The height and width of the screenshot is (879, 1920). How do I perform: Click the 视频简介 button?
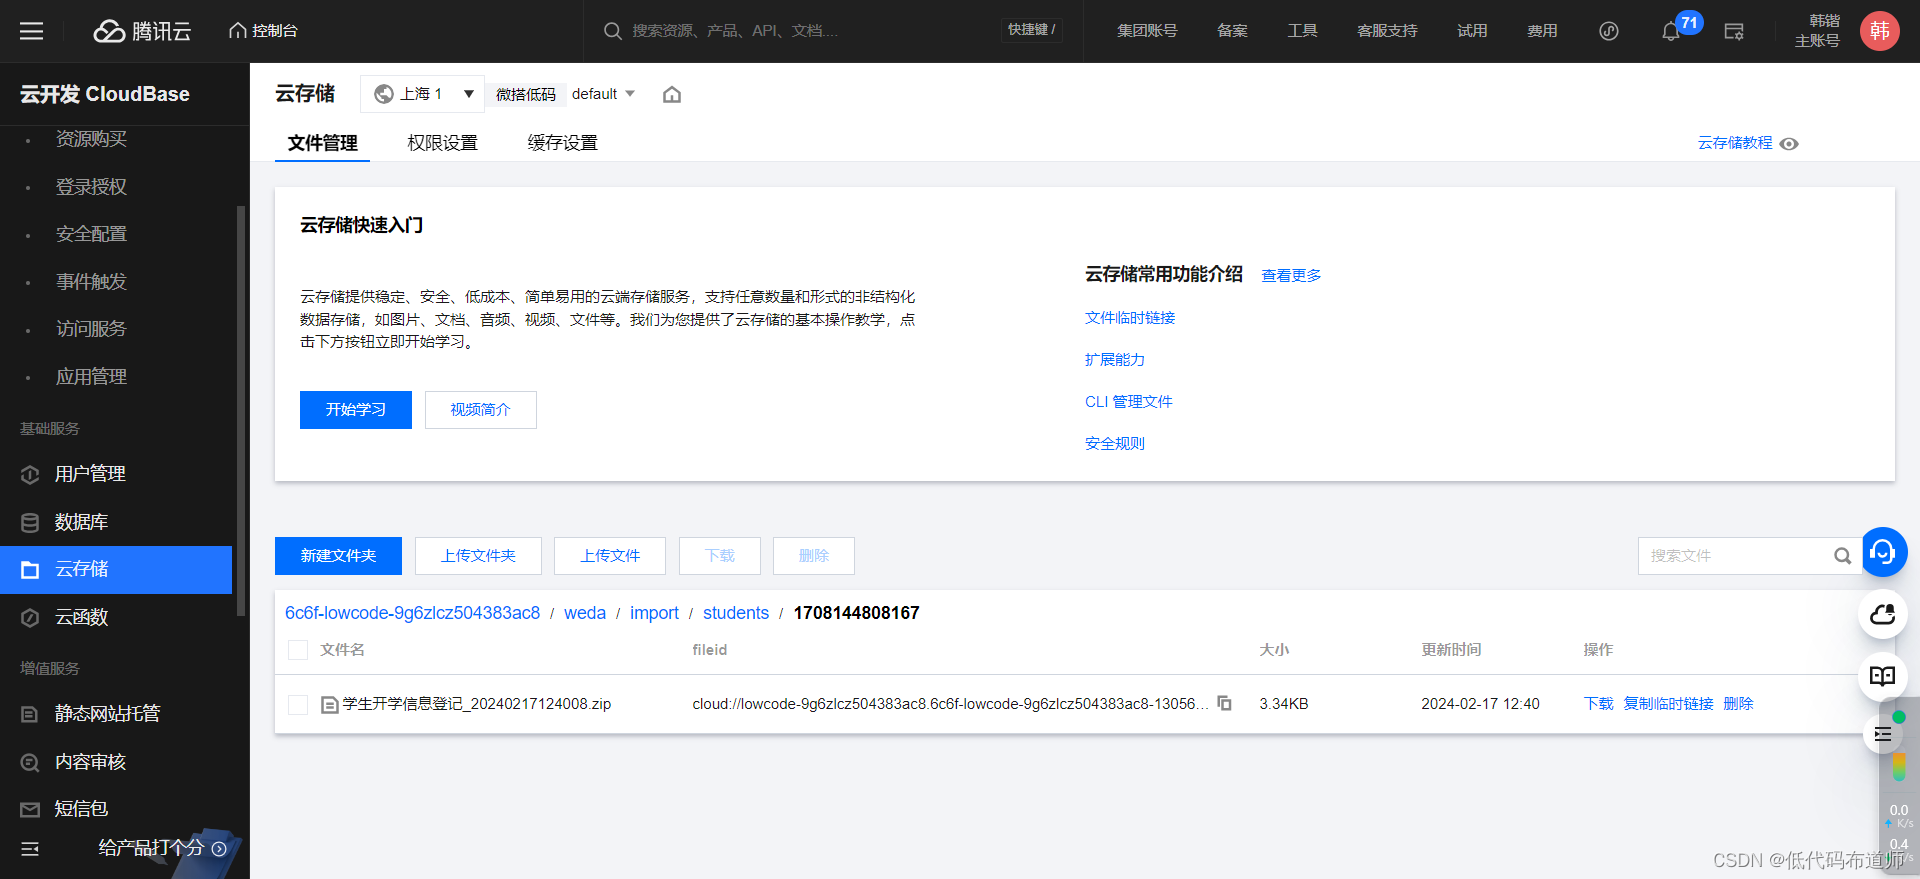pos(481,410)
